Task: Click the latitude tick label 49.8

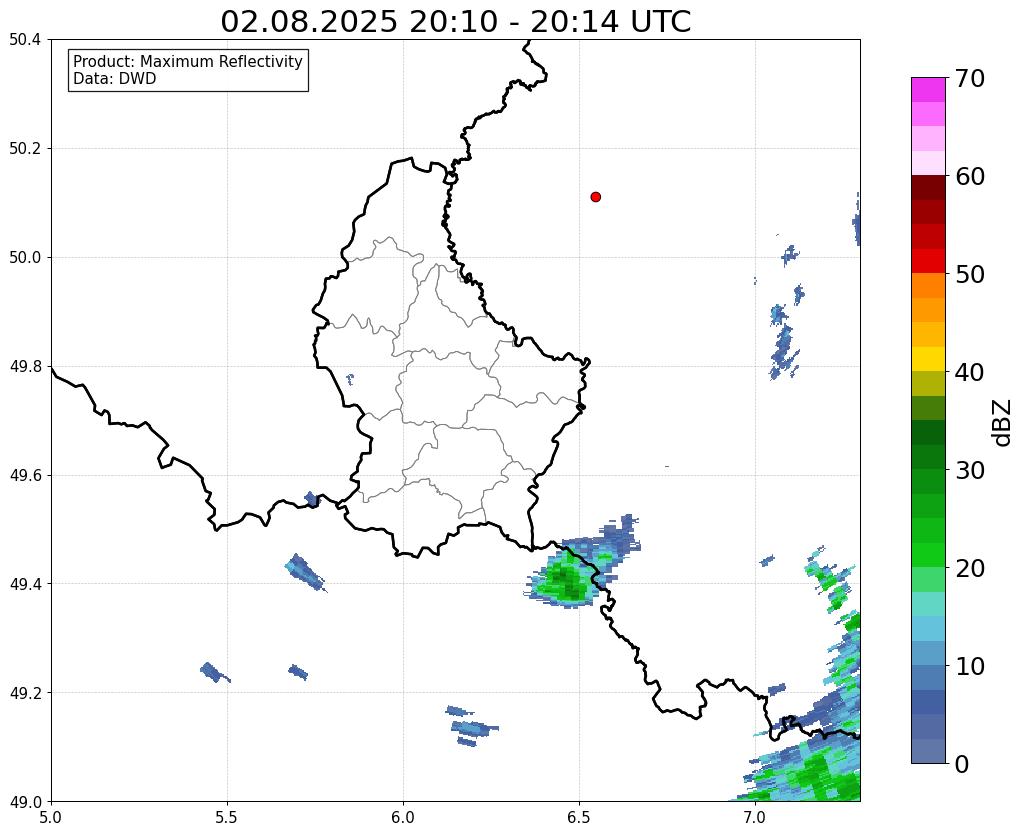Action: [25, 367]
